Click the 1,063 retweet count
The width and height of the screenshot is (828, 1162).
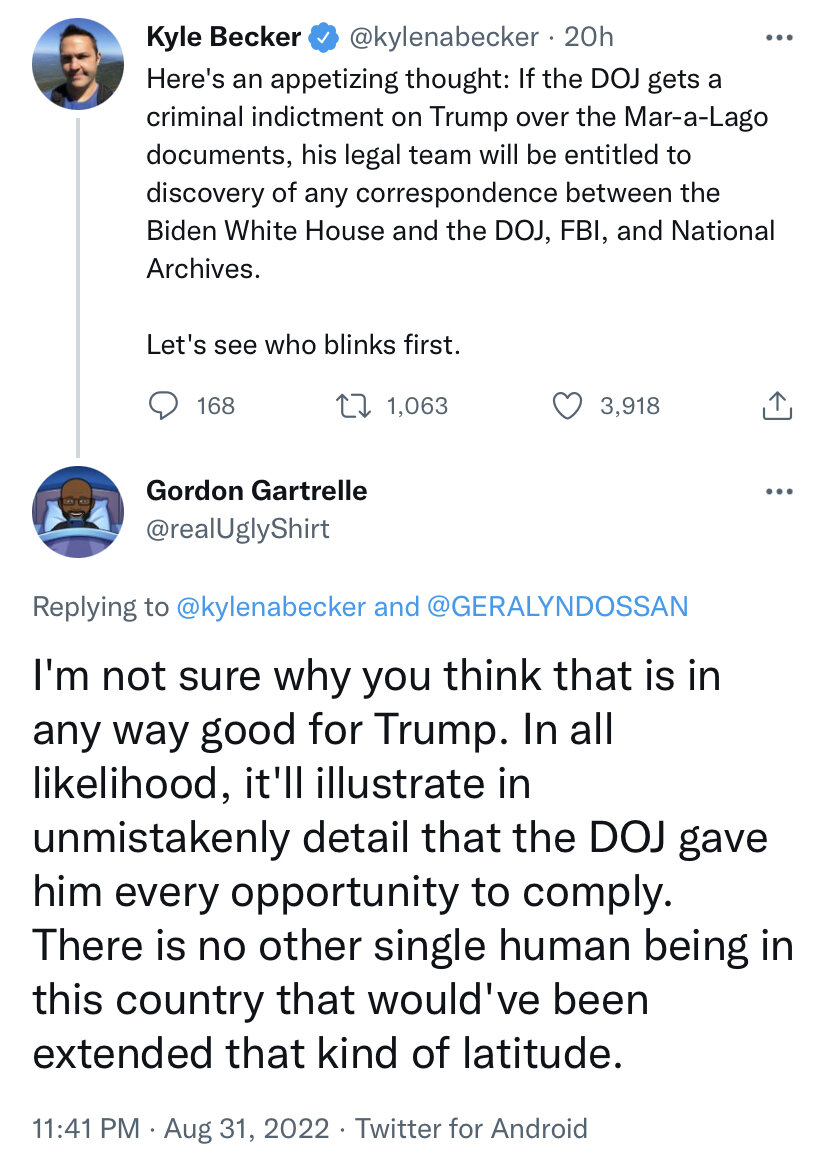(x=416, y=406)
